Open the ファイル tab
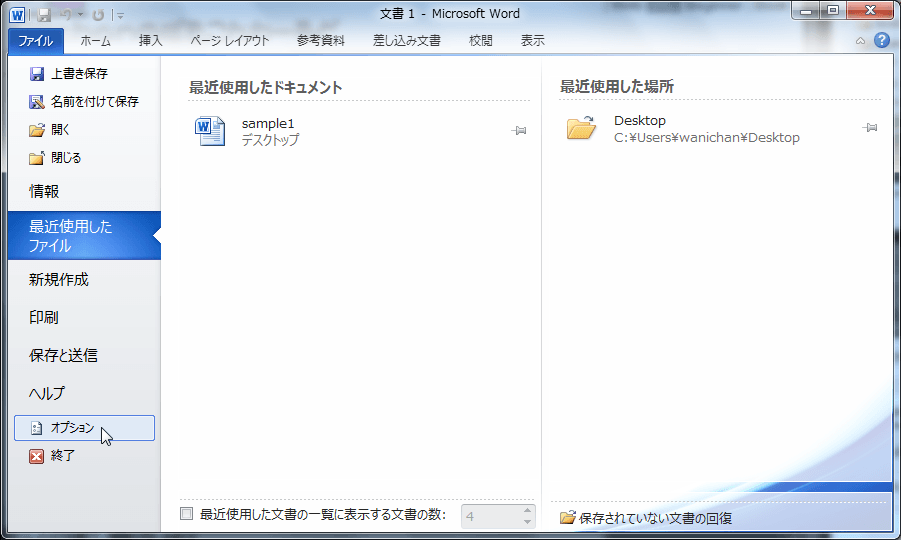901x540 pixels. [x=36, y=41]
